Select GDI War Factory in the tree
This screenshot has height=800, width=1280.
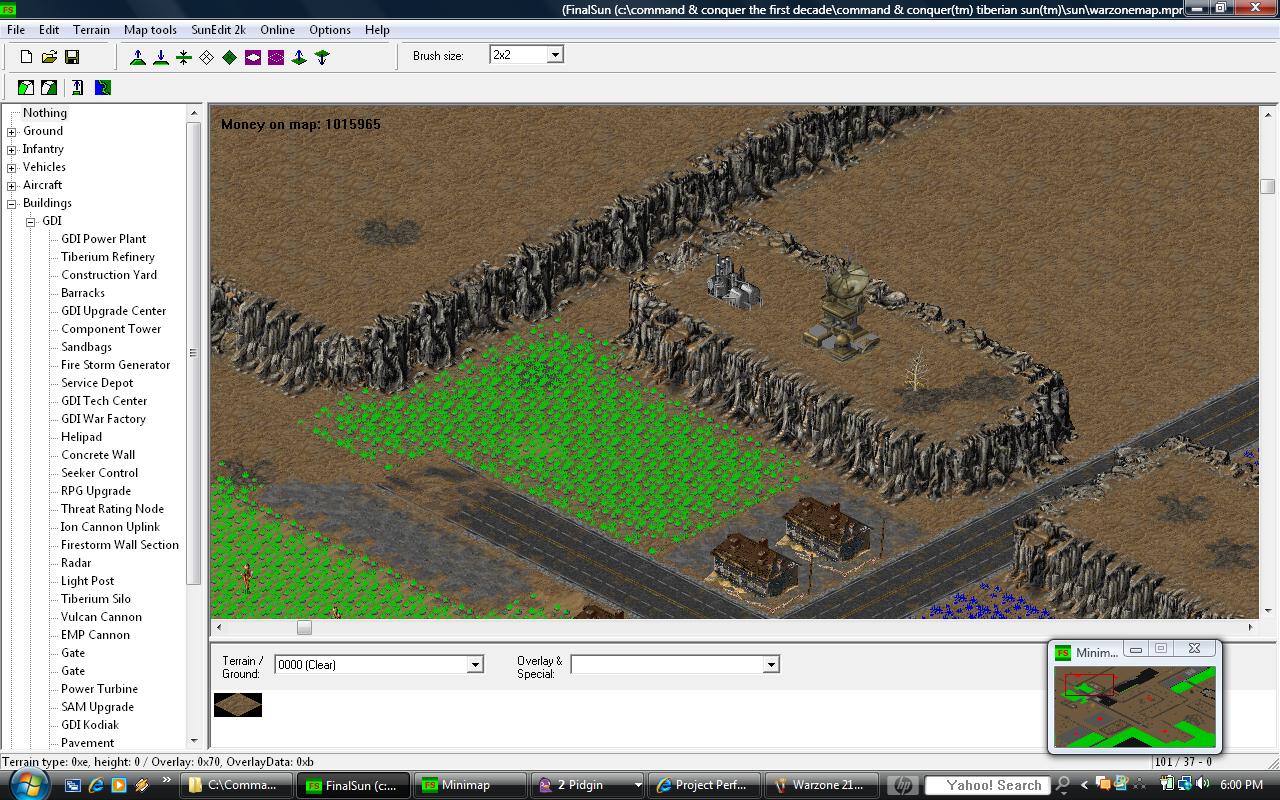[x=104, y=419]
